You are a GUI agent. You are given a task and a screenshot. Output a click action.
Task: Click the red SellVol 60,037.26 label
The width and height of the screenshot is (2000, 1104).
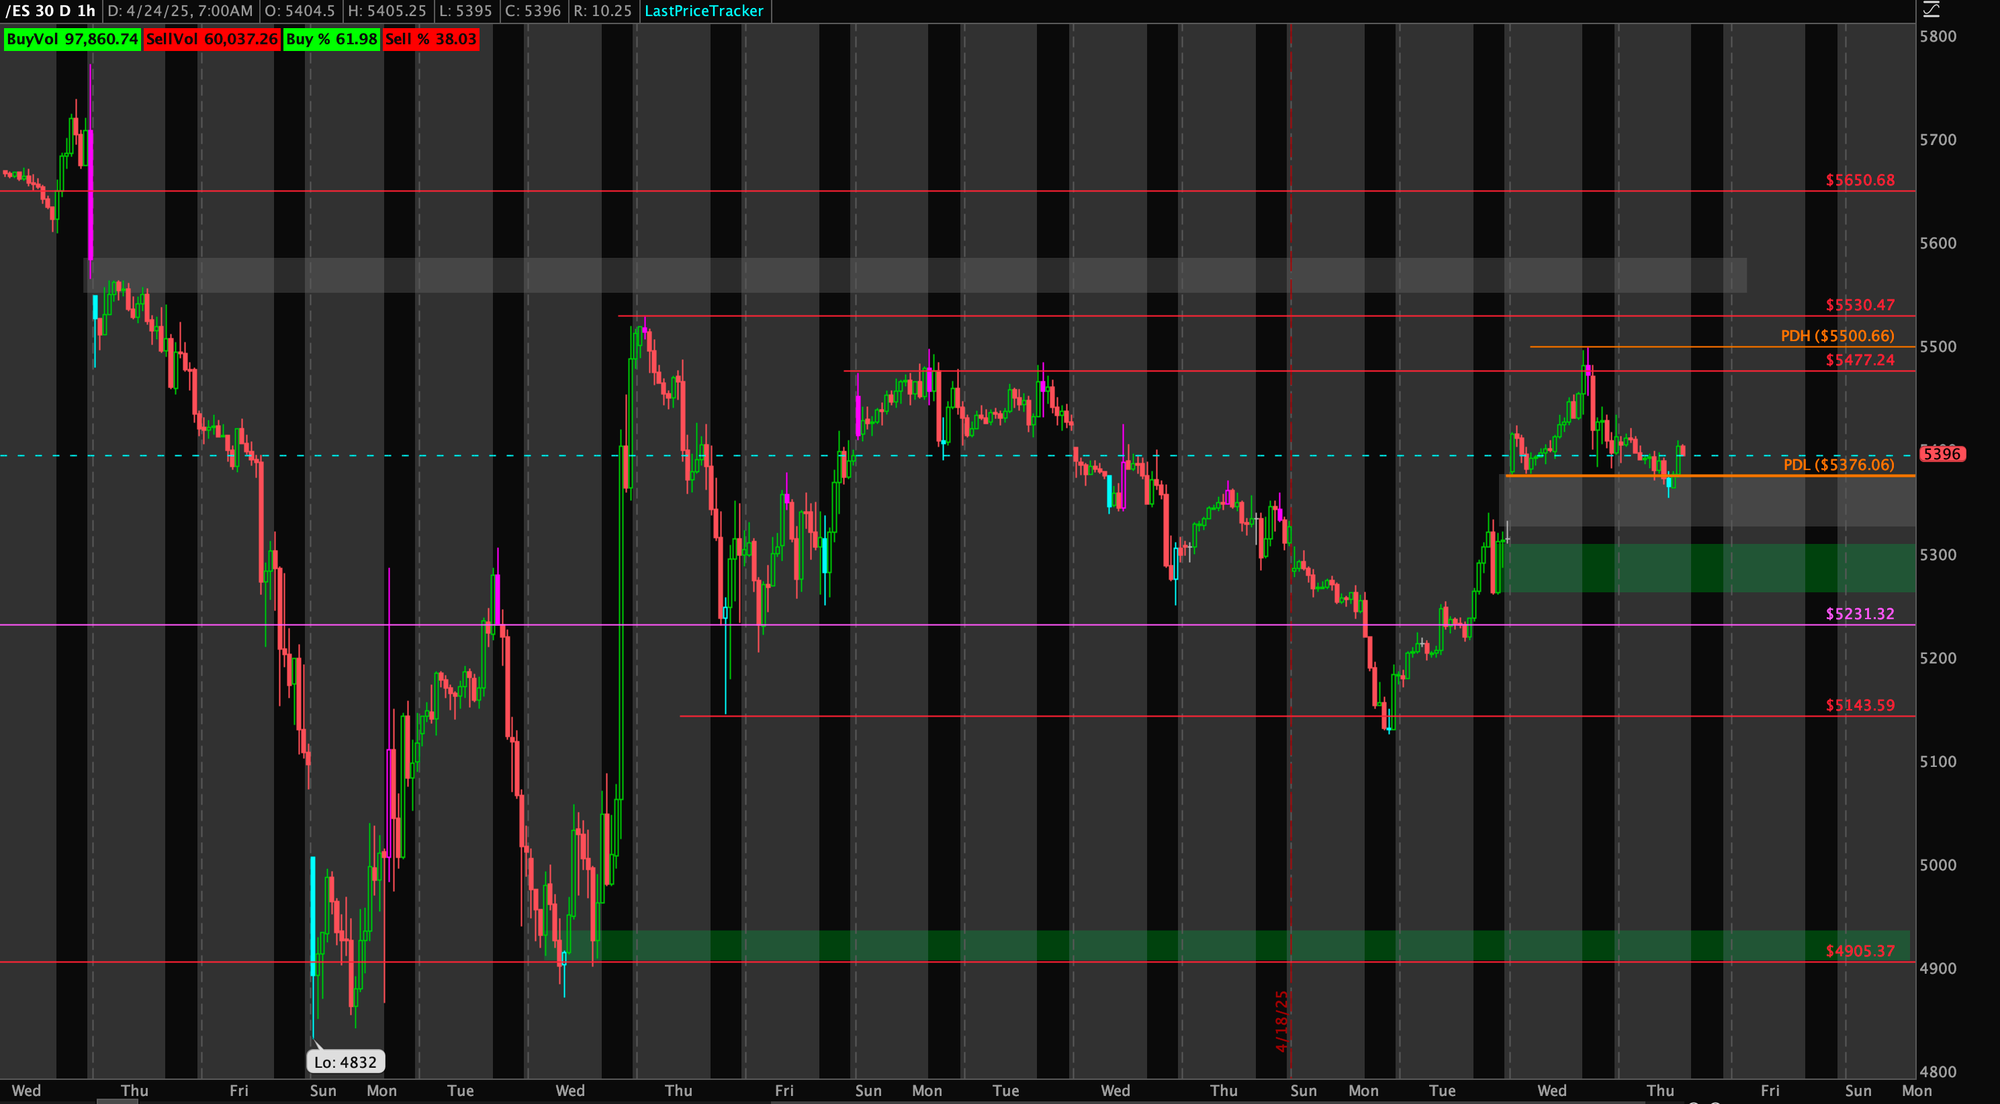click(x=211, y=39)
